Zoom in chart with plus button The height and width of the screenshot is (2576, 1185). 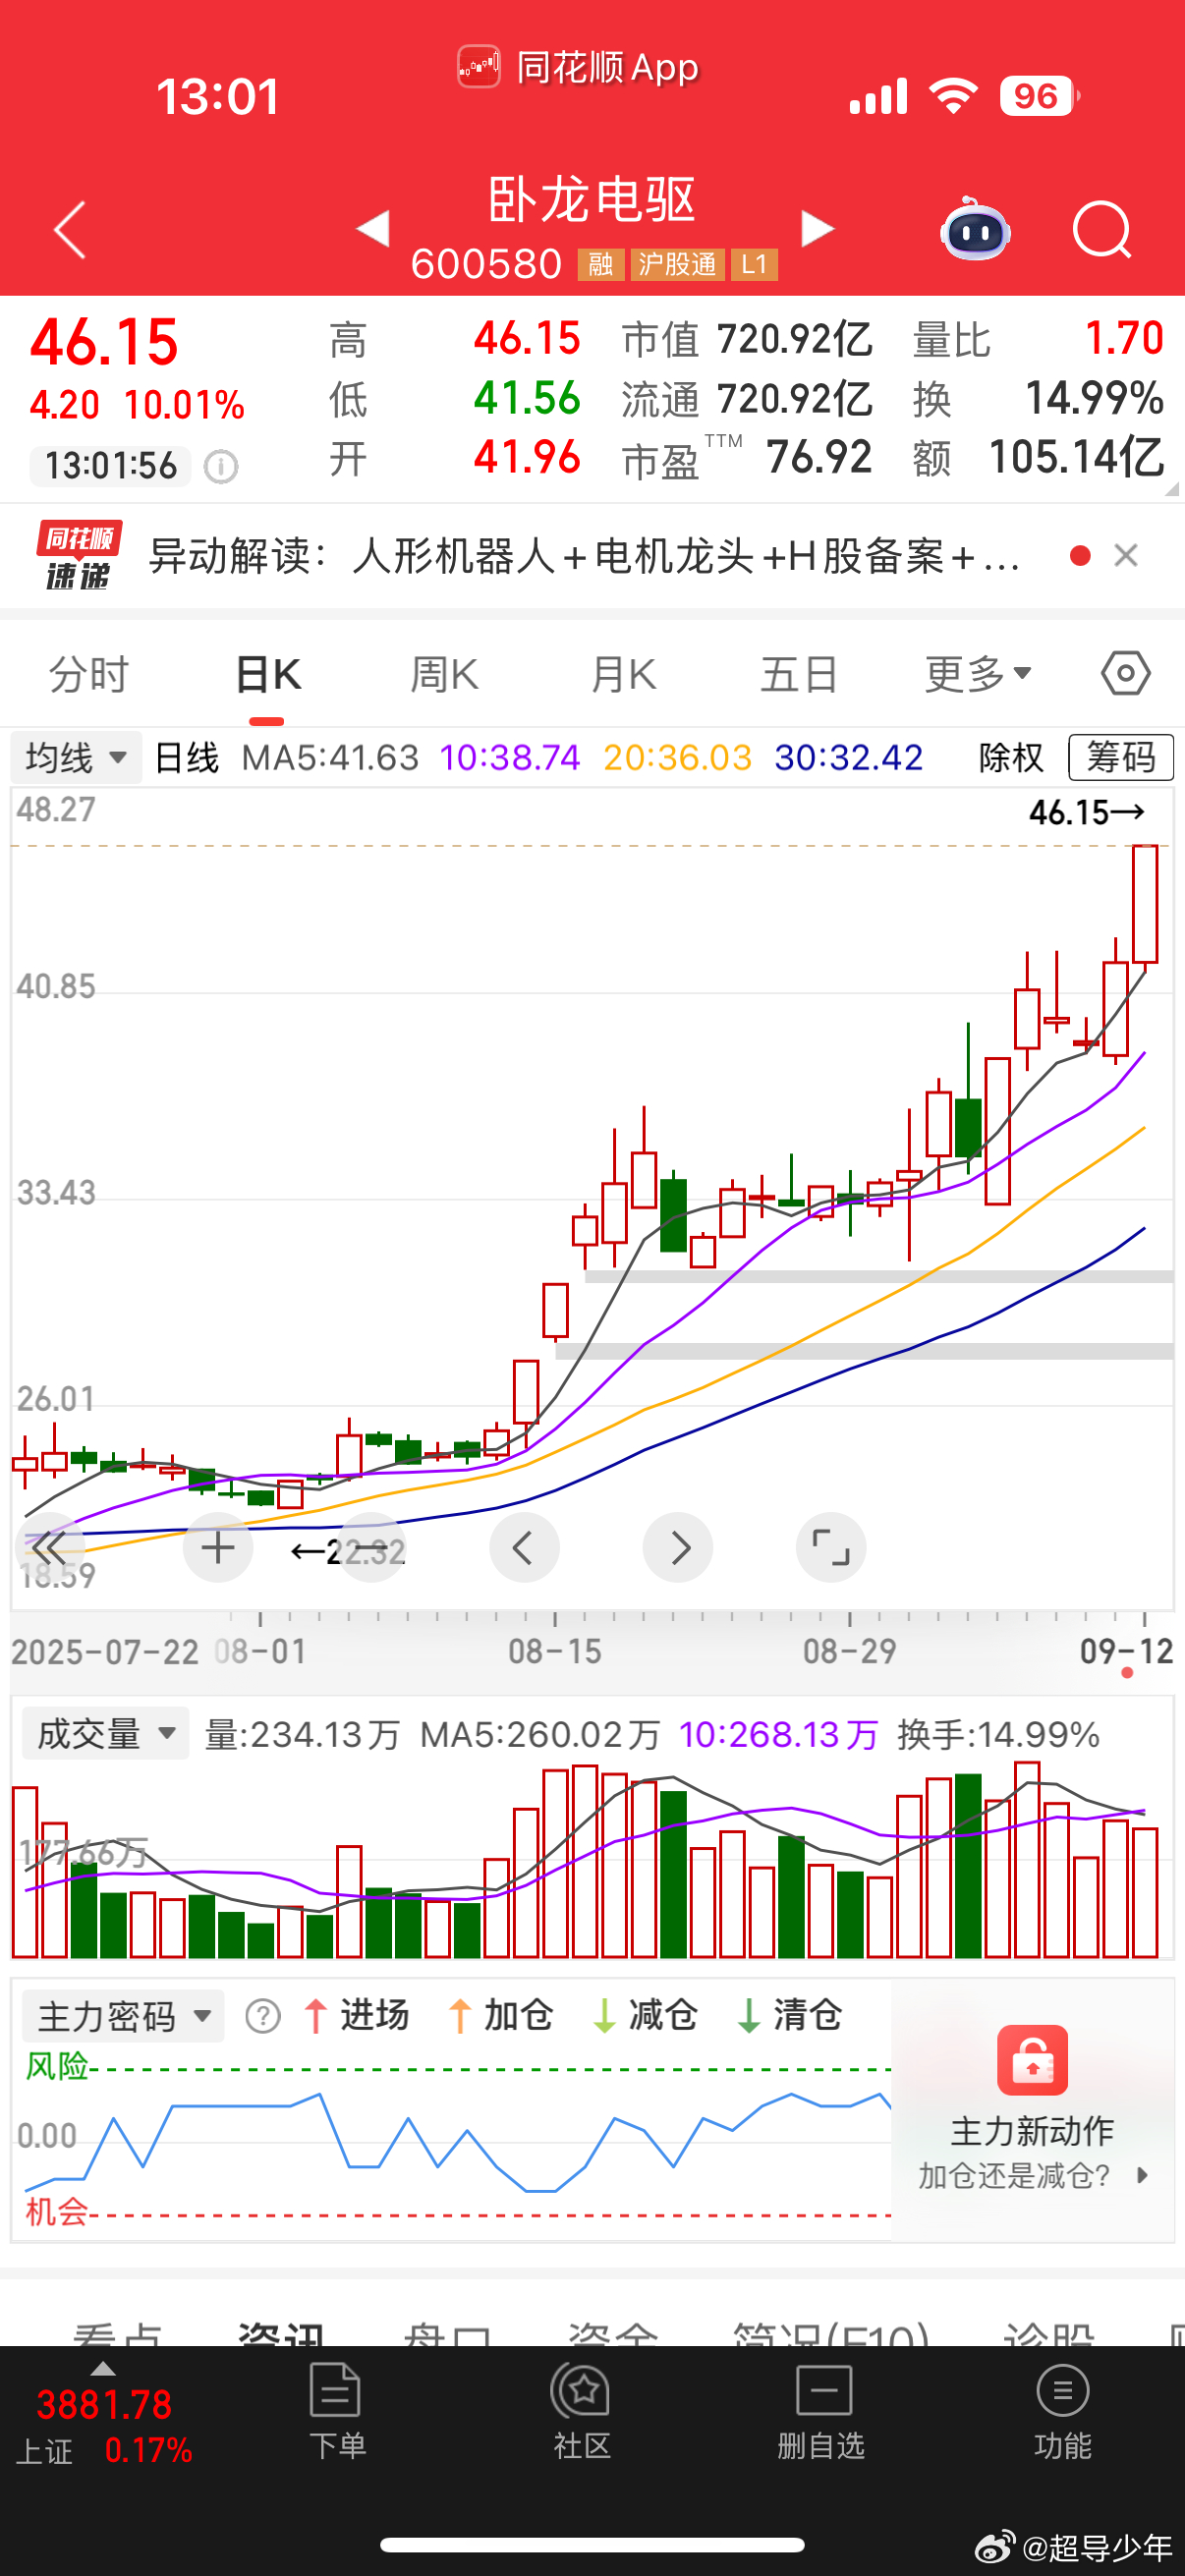(x=218, y=1548)
